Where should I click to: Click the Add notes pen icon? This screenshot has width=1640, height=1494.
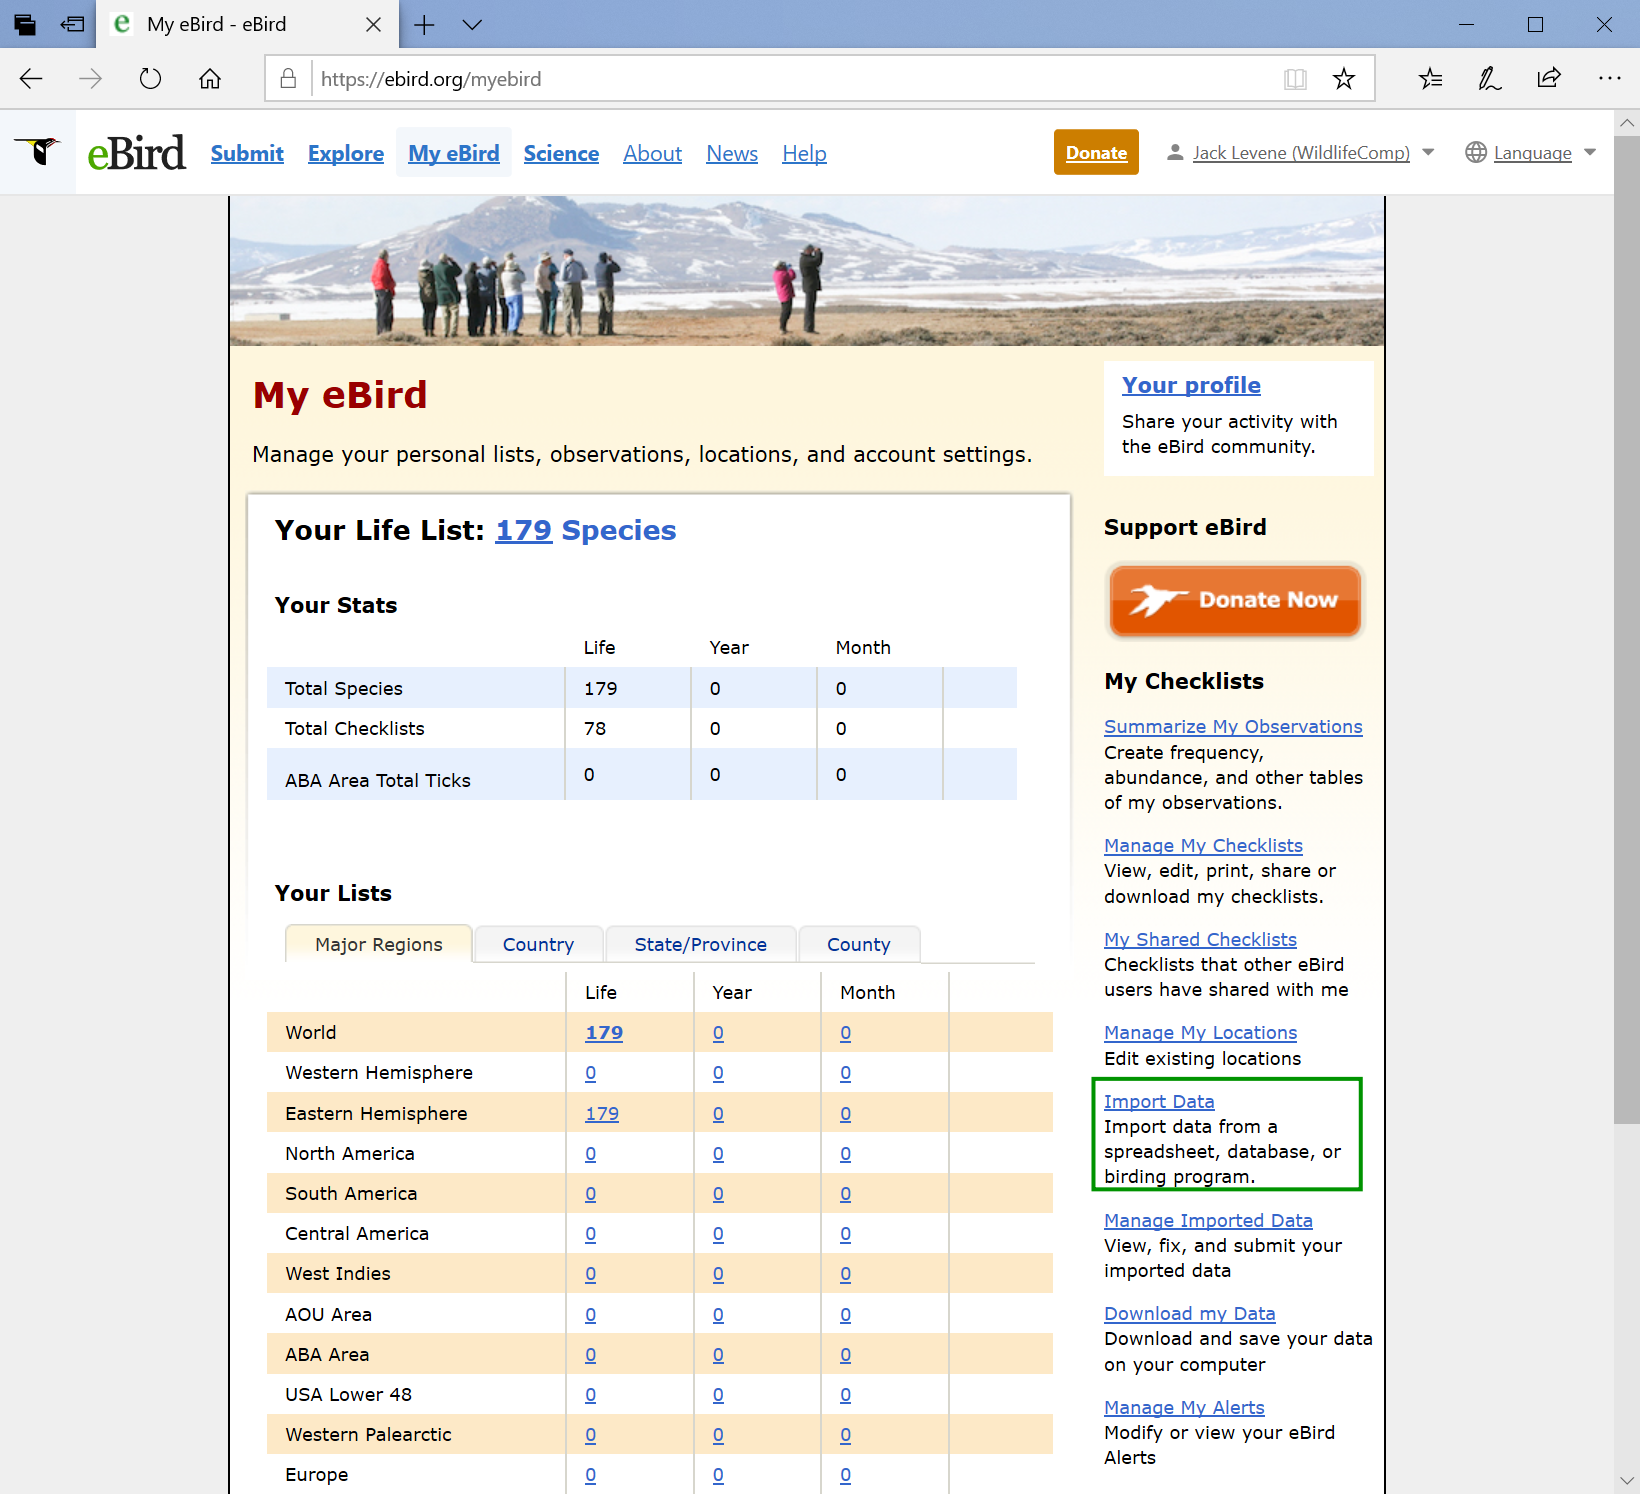(x=1490, y=79)
